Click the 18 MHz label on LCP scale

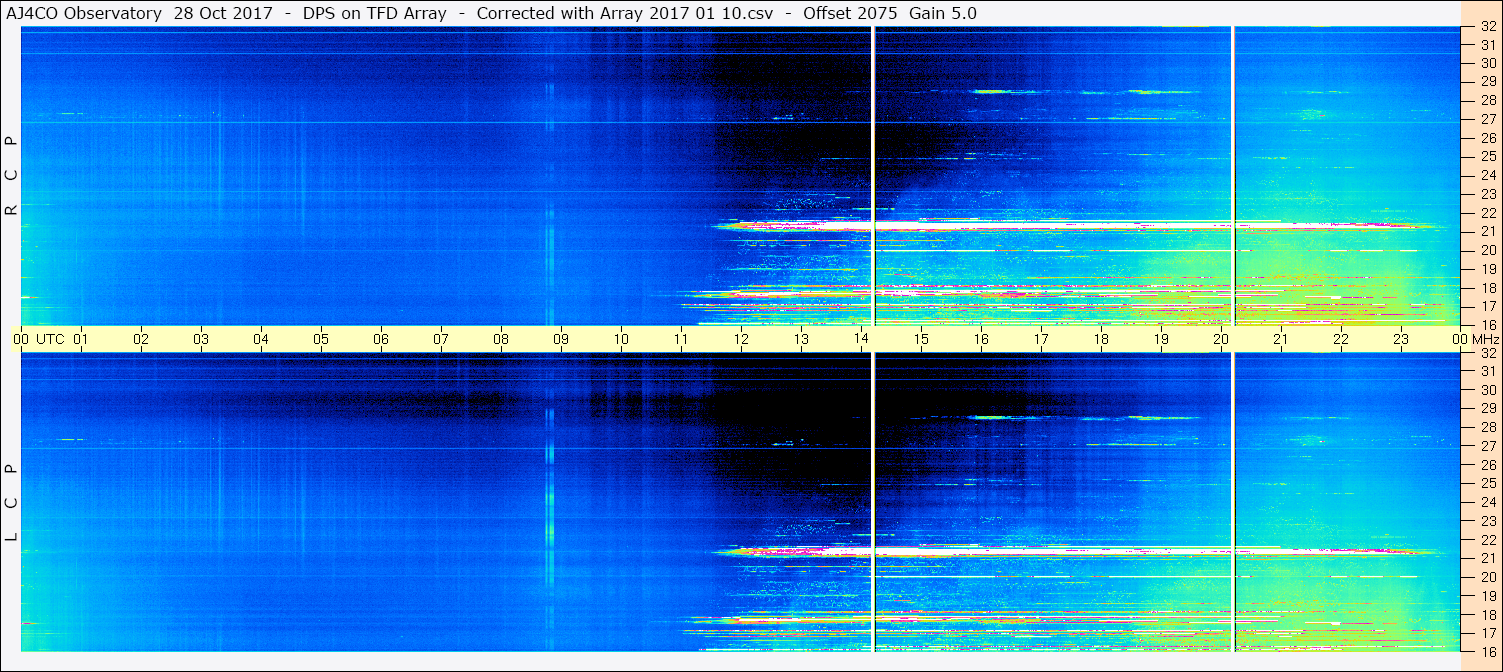pos(1488,615)
